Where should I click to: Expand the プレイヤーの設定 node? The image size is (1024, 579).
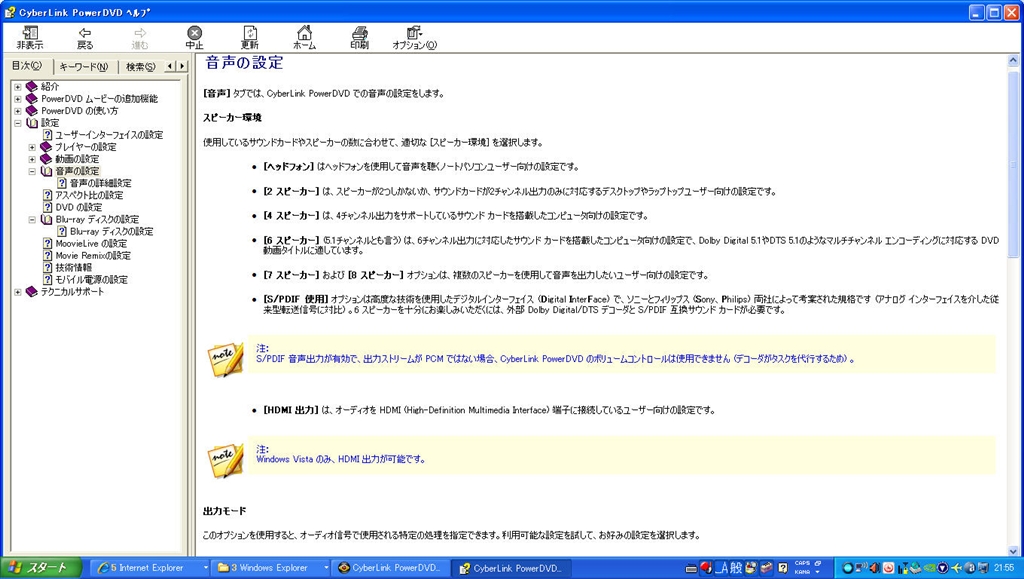[31, 147]
